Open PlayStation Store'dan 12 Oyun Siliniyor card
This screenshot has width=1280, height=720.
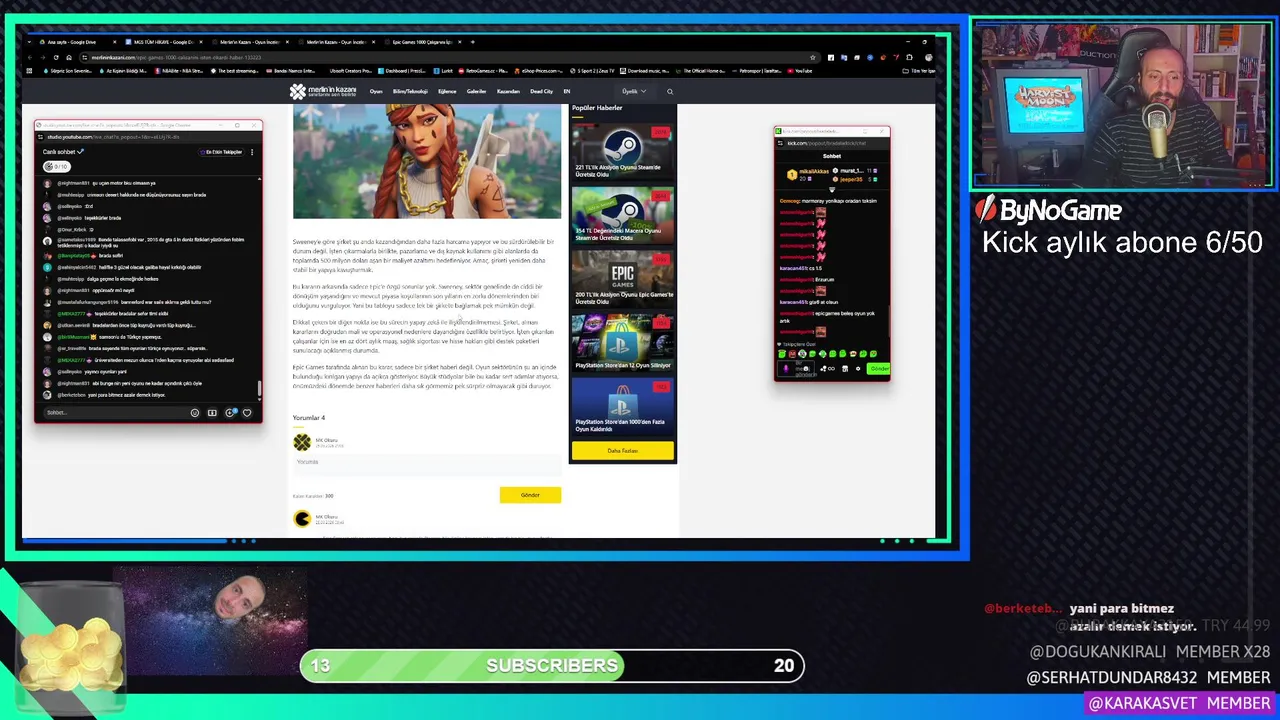(622, 343)
